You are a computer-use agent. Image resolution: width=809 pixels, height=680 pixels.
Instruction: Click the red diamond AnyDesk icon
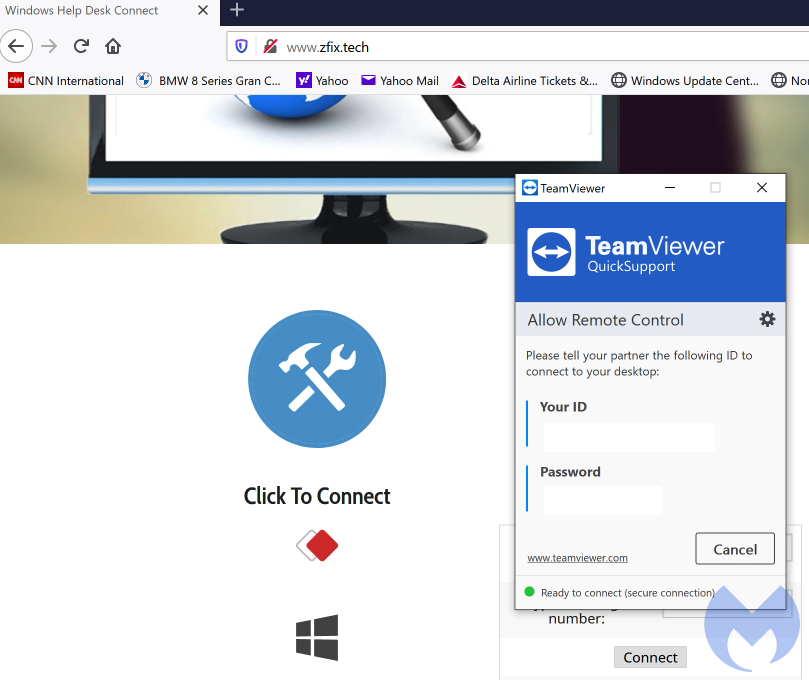[317, 546]
